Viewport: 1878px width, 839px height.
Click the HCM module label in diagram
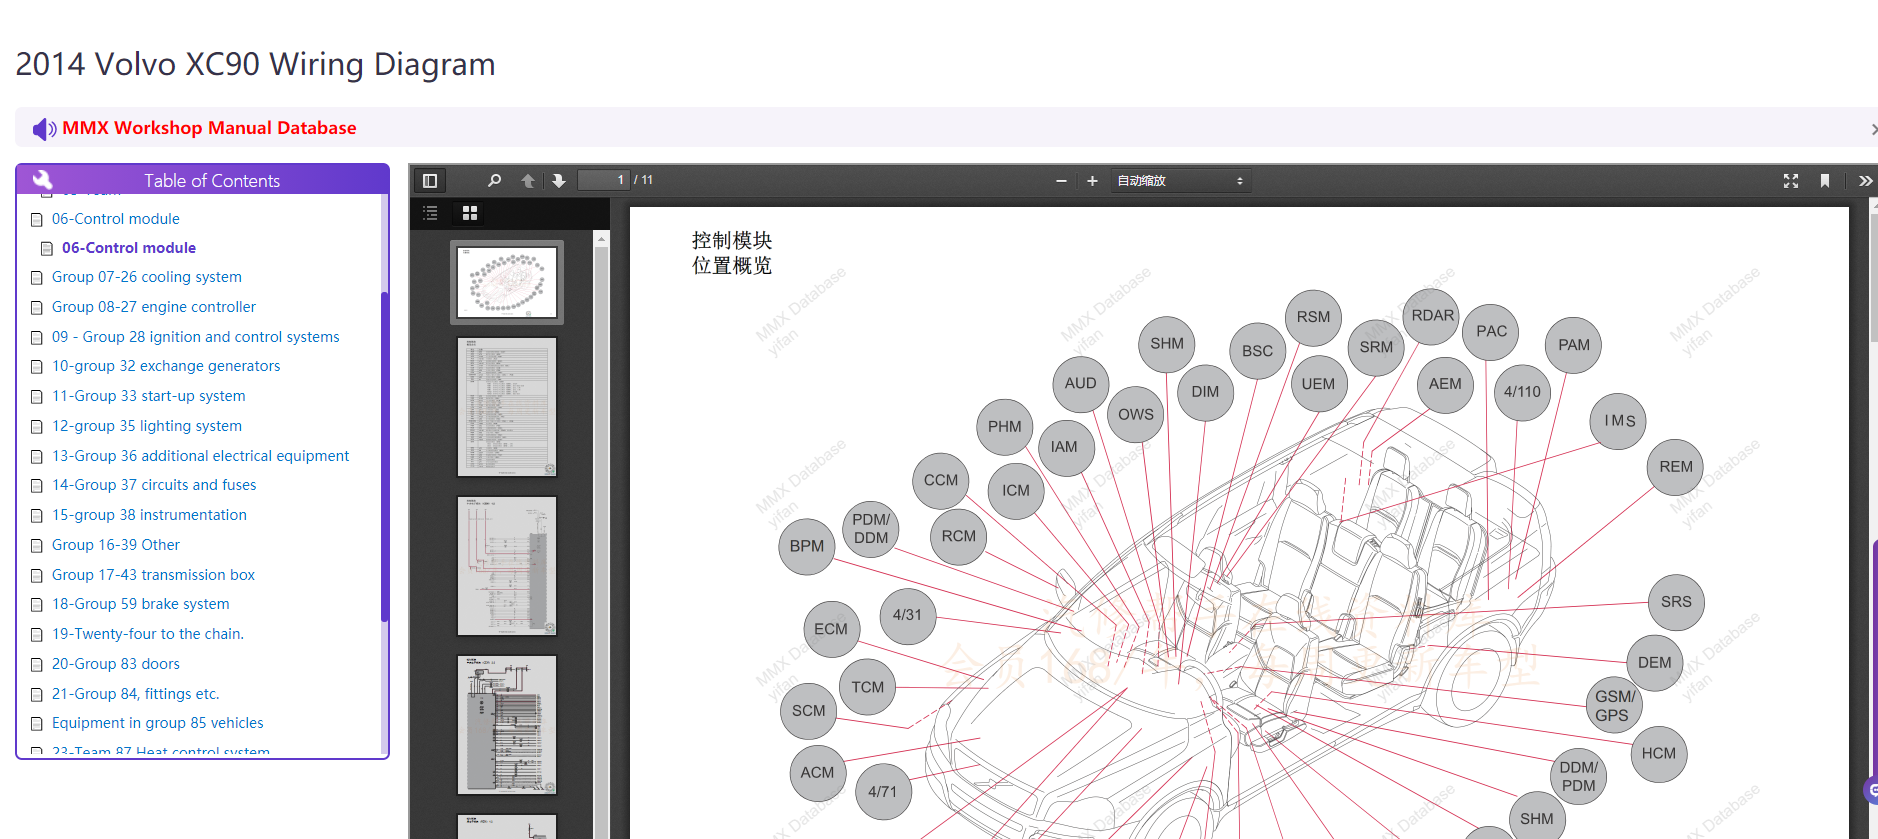coord(1658,754)
